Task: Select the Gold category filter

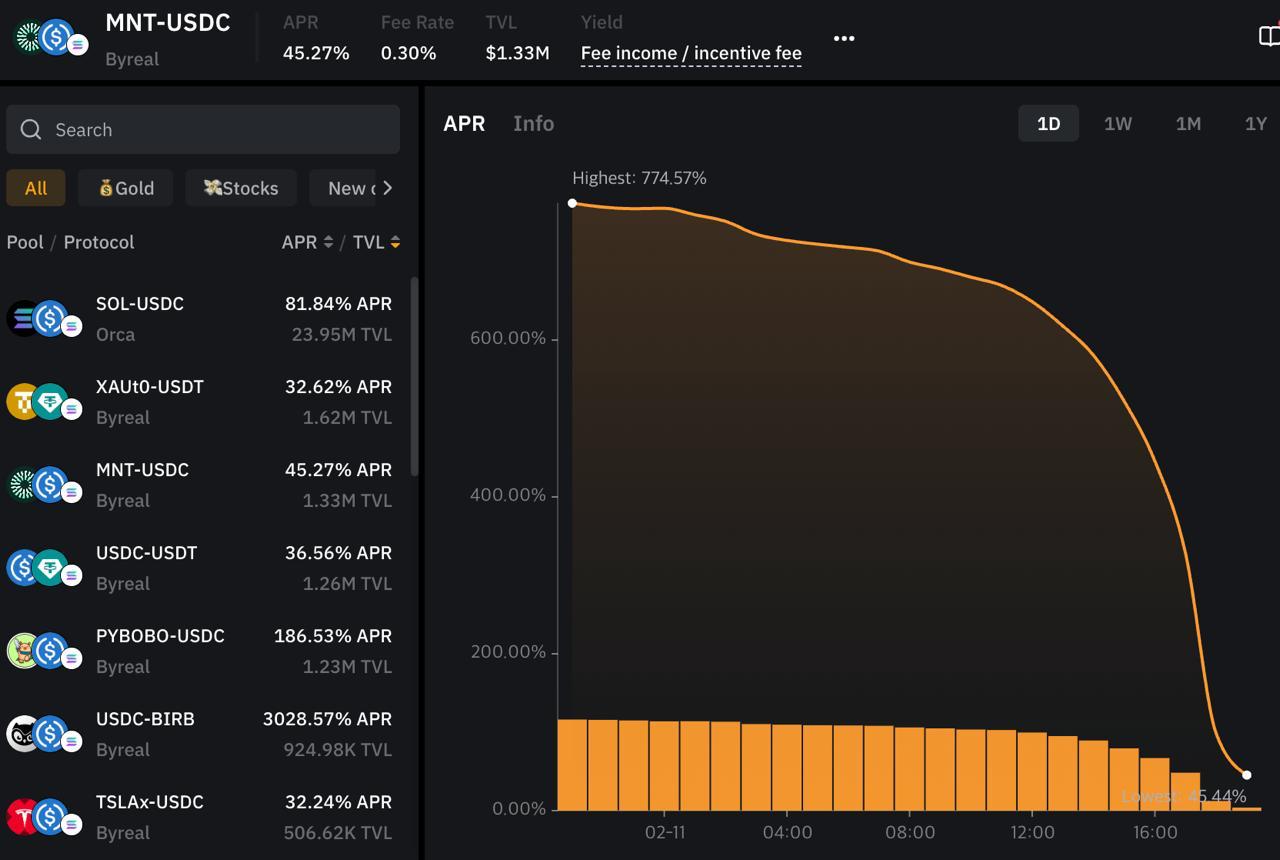Action: tap(126, 188)
